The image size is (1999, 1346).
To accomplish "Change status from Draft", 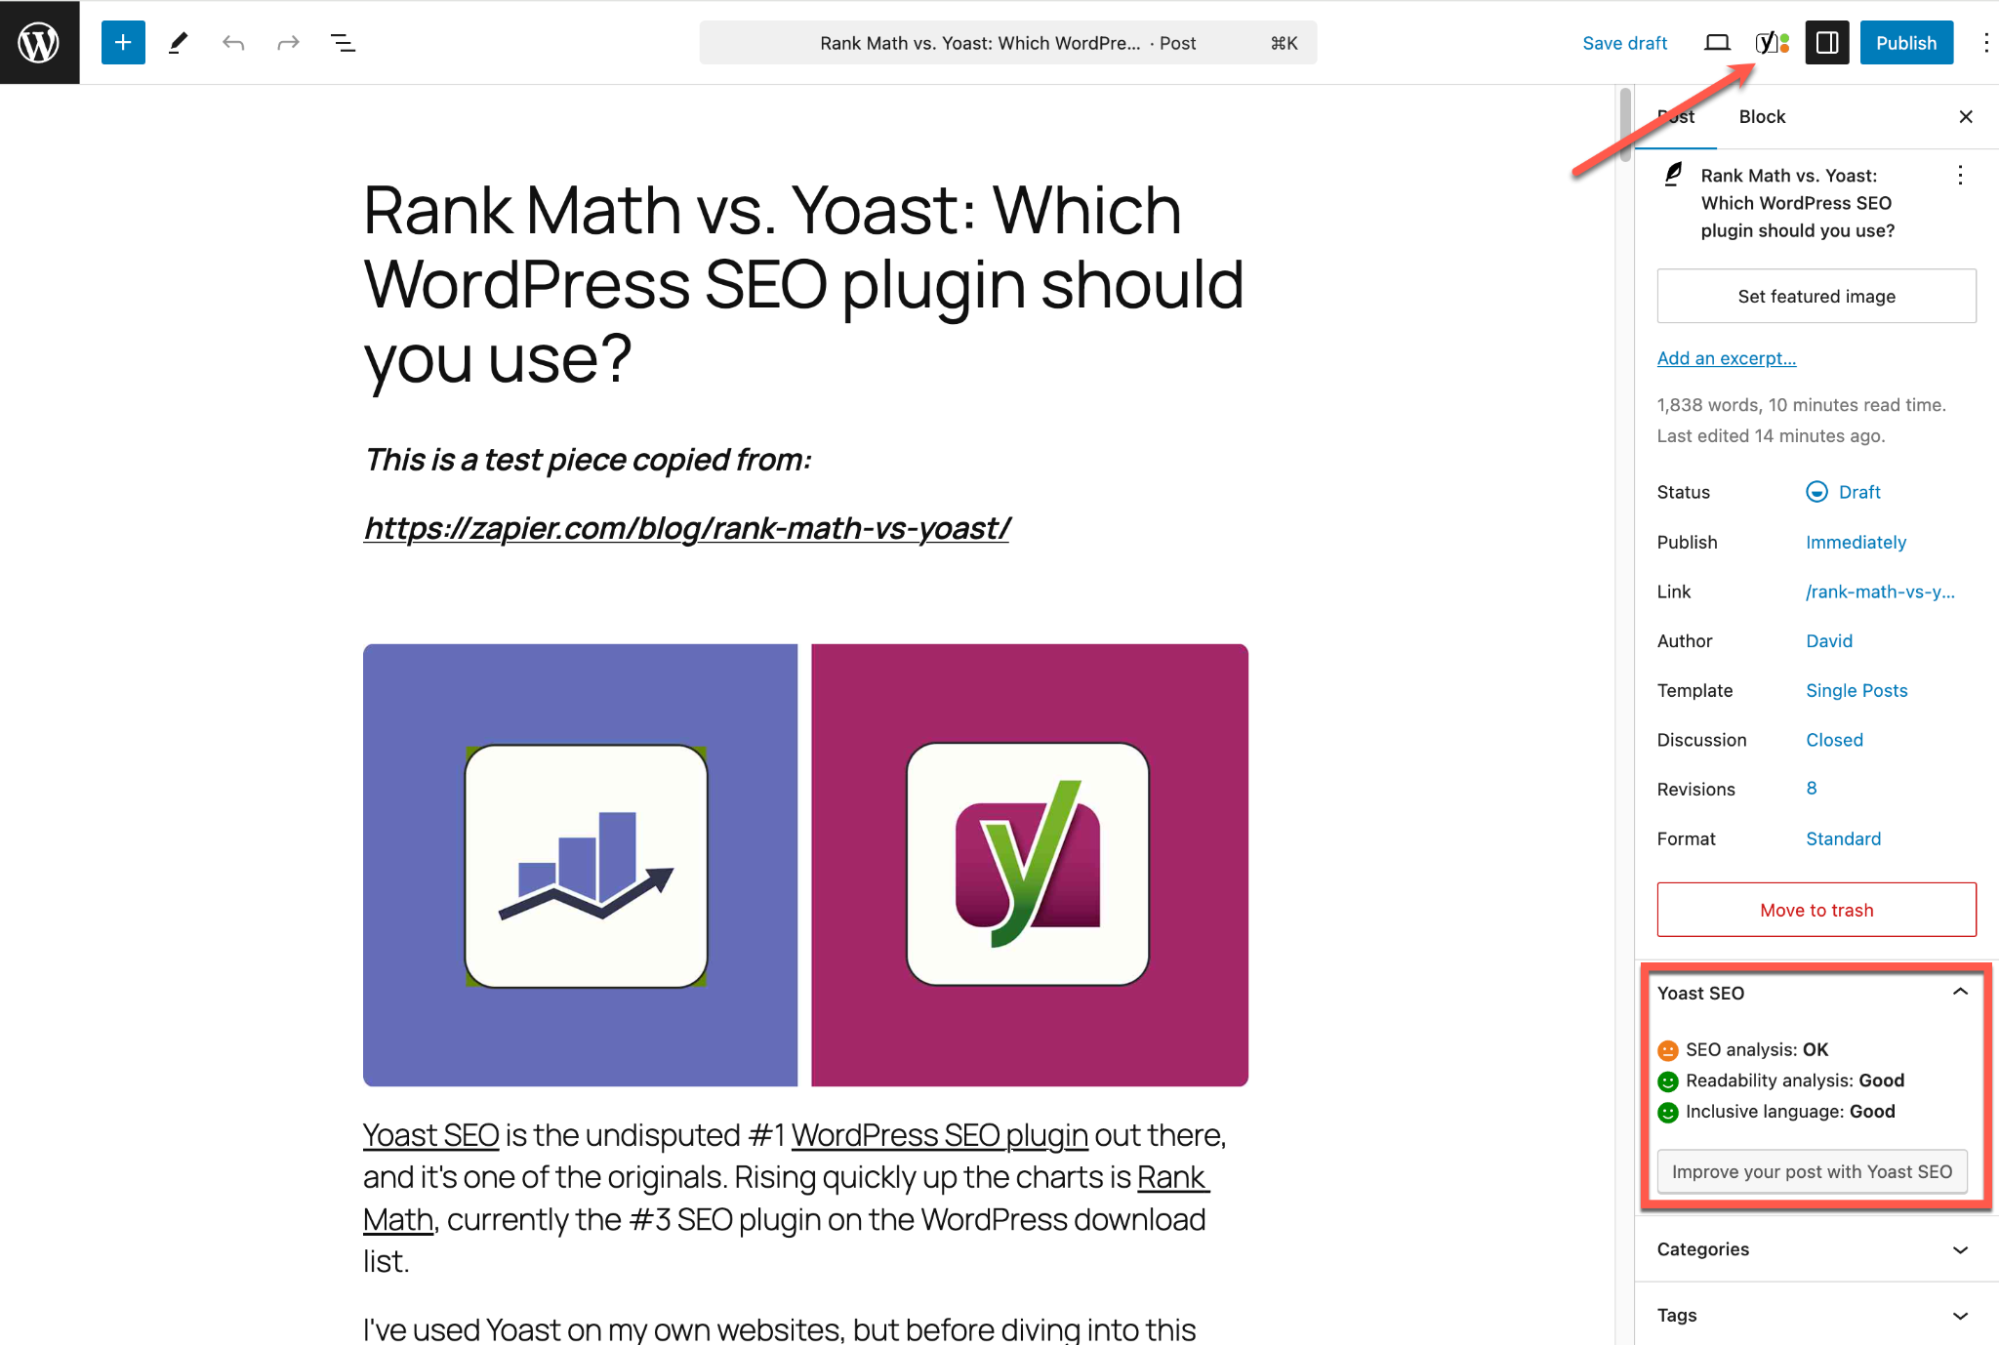I will click(1857, 491).
